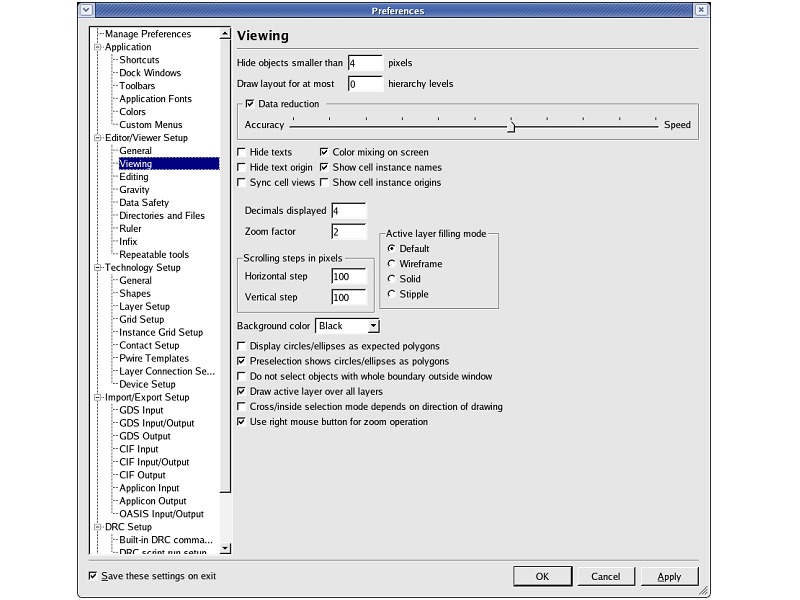Viewport: 800px width, 600px height.
Task: Open the Background color dropdown
Action: [x=373, y=326]
